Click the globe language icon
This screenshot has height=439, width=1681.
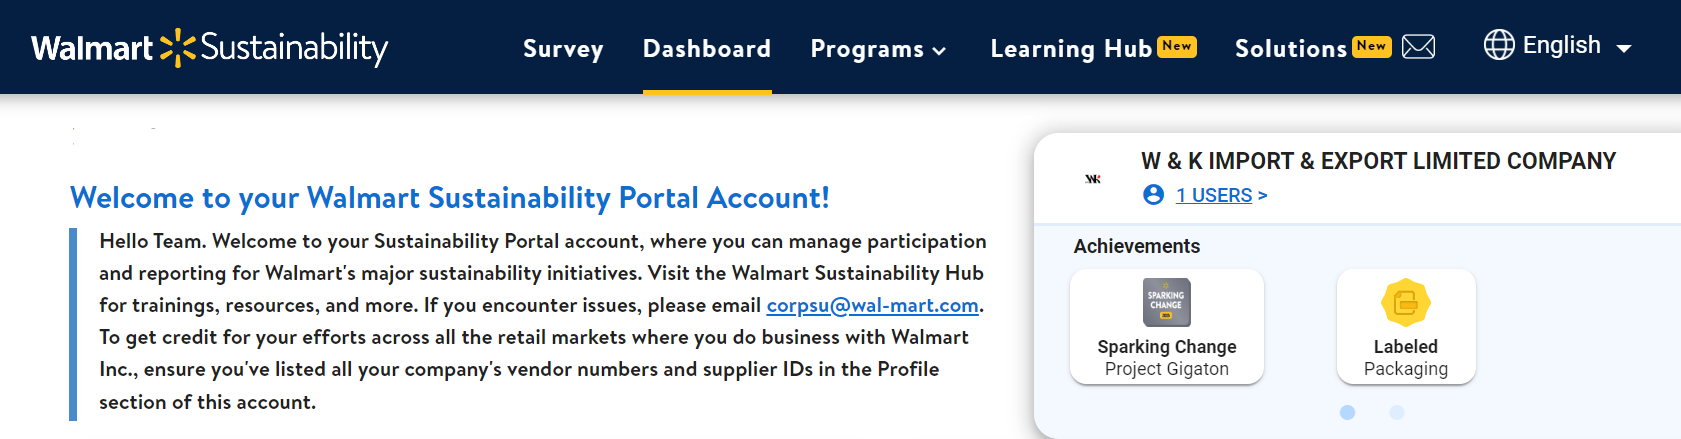[1498, 45]
